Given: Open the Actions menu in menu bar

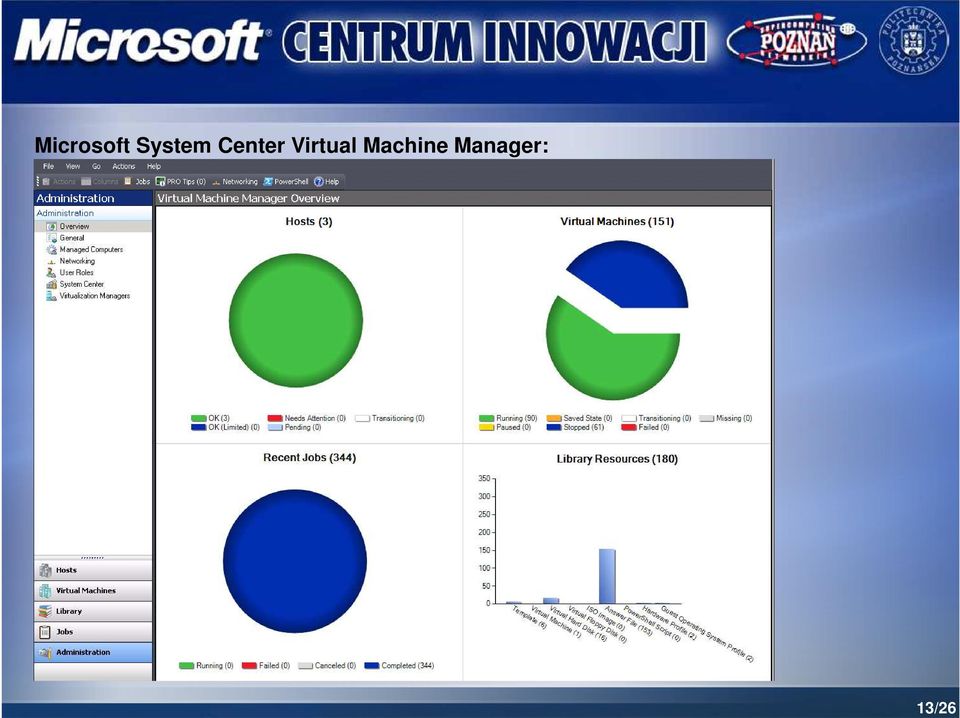Looking at the screenshot, I should pos(123,166).
